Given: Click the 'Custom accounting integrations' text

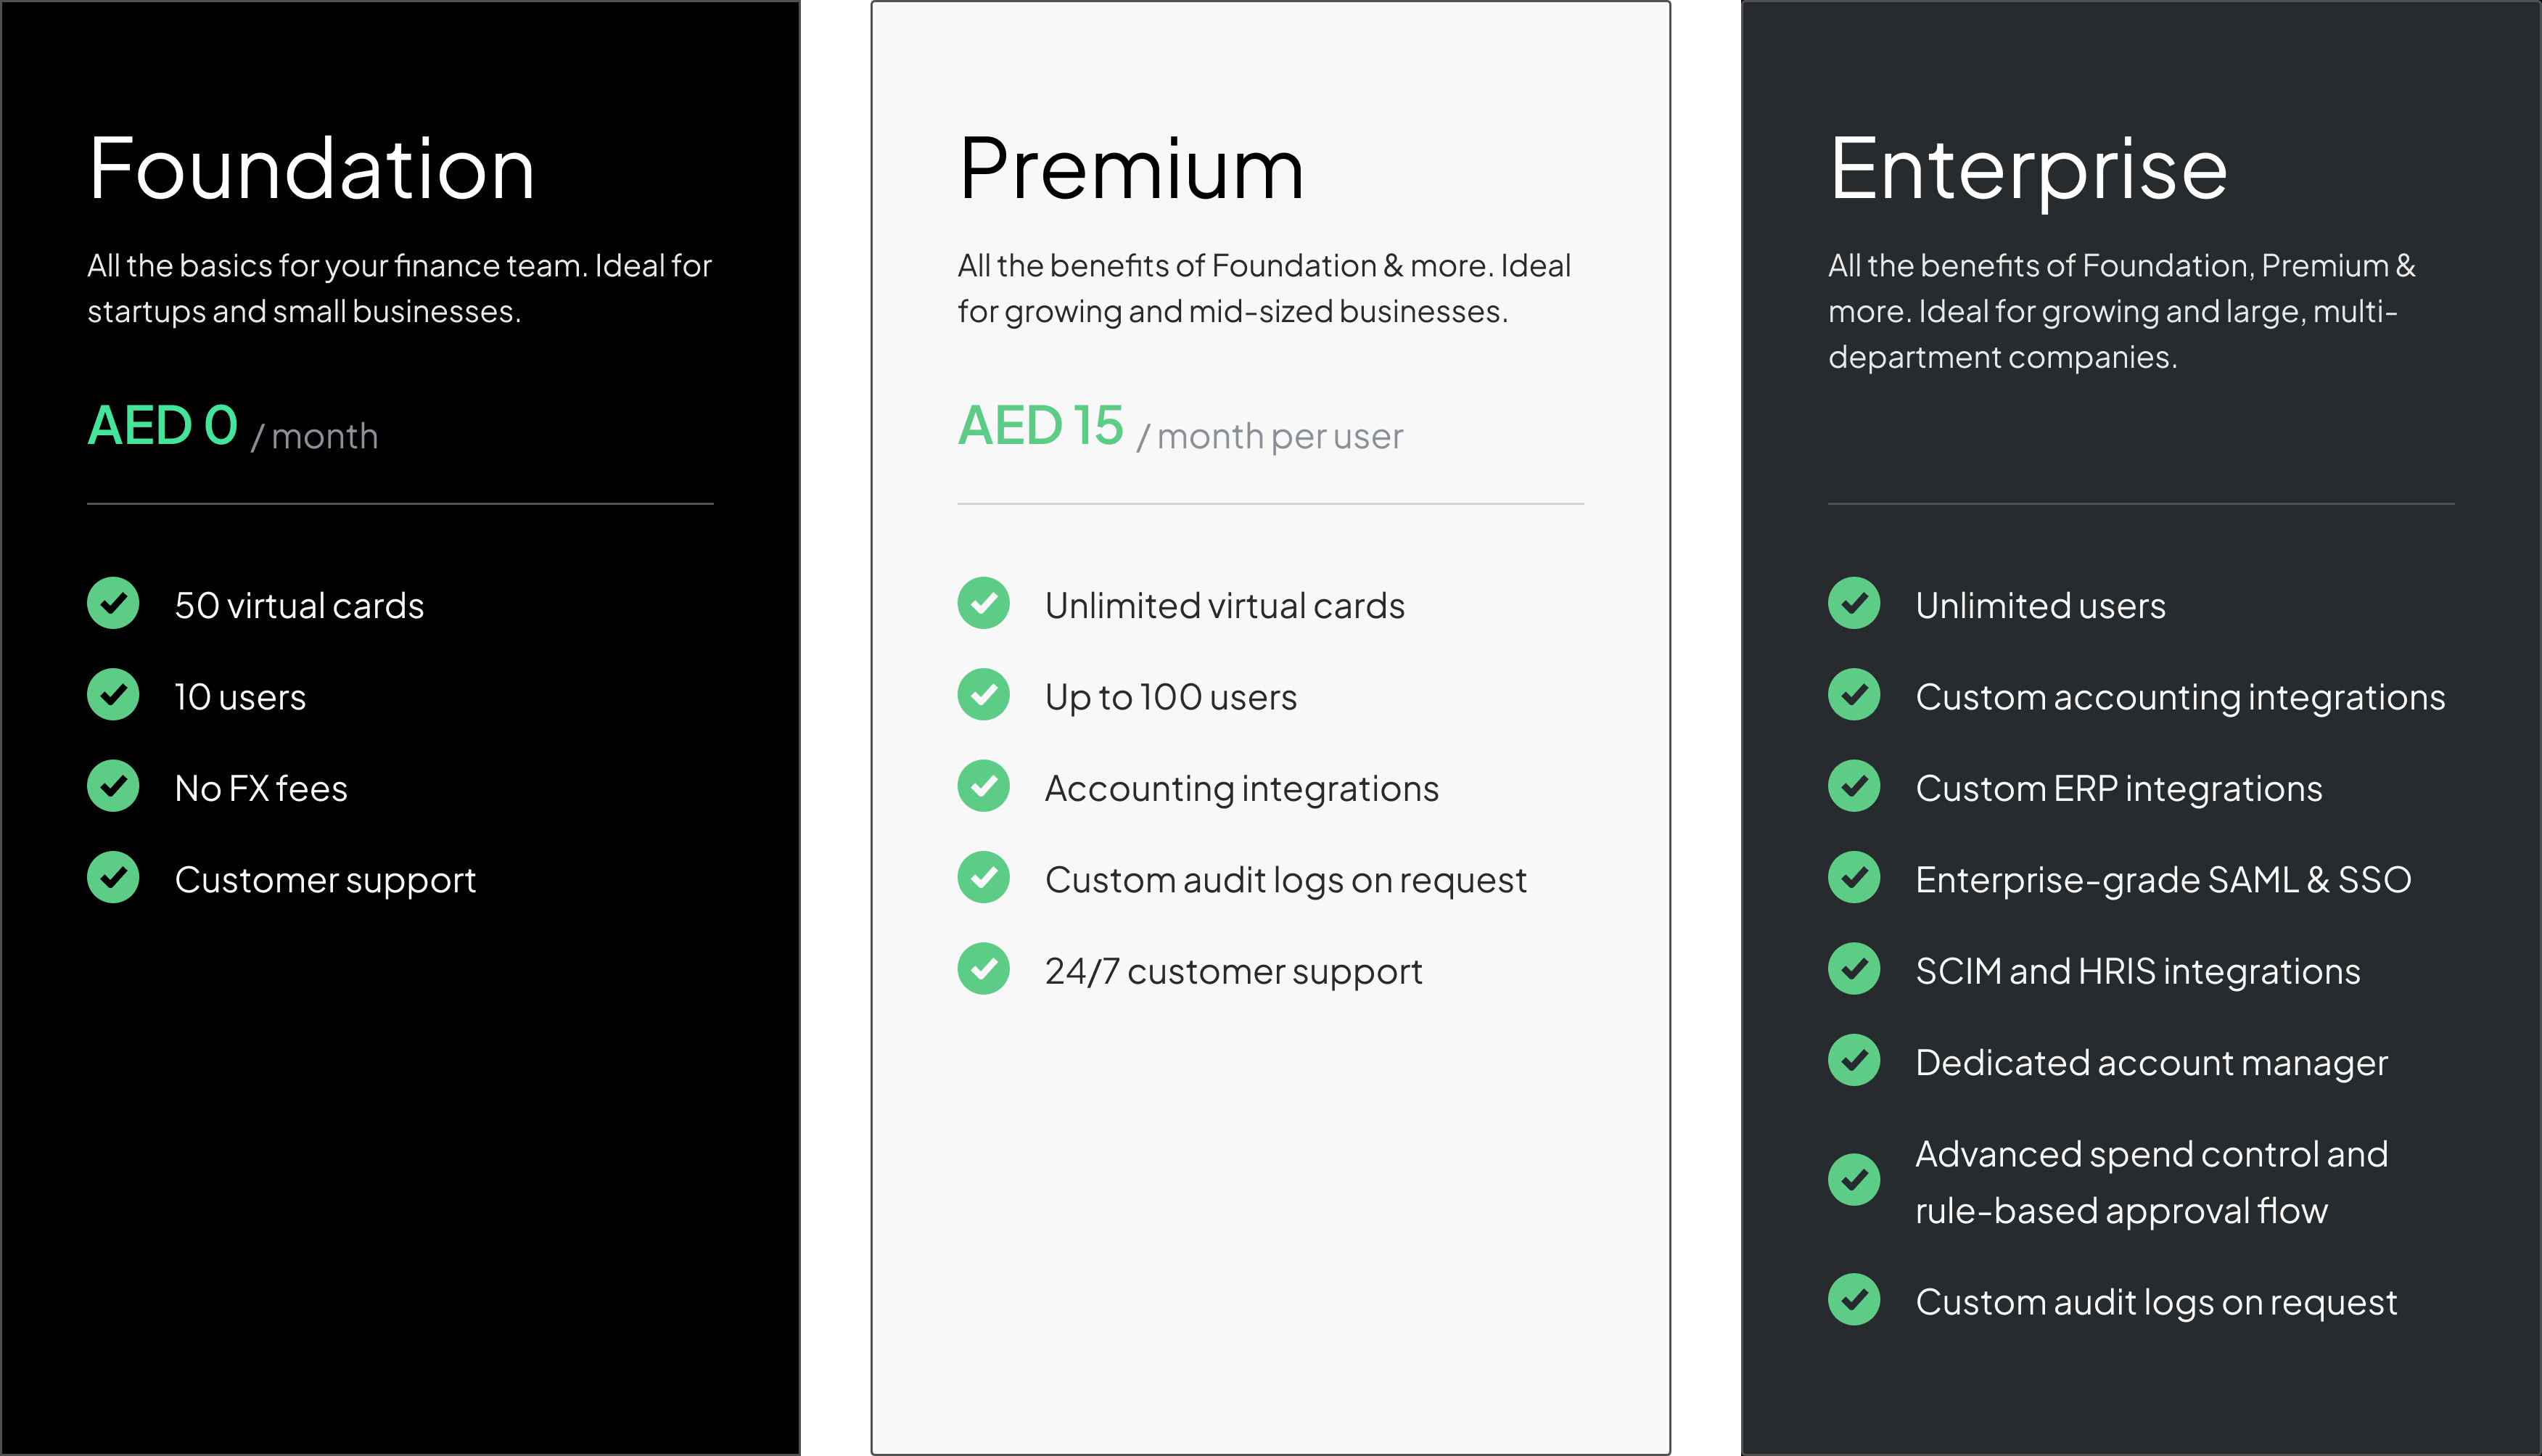Looking at the screenshot, I should click(x=2181, y=698).
